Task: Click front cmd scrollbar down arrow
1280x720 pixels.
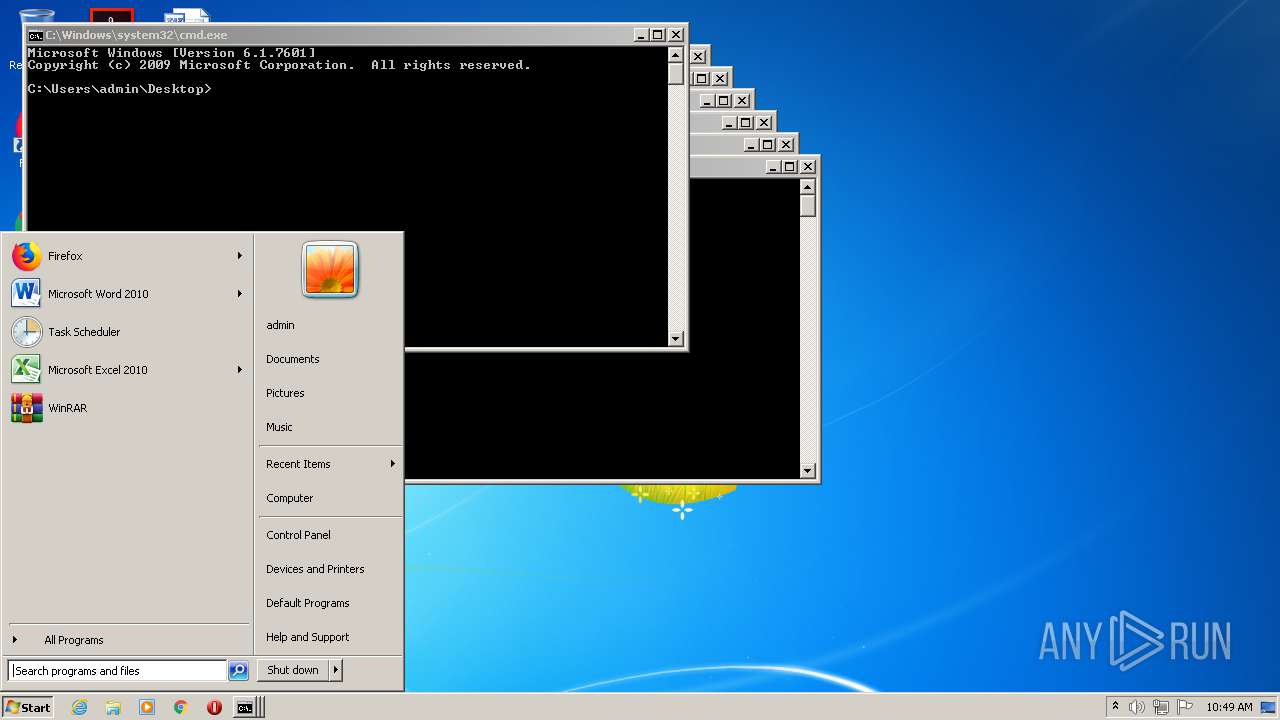Action: point(676,339)
